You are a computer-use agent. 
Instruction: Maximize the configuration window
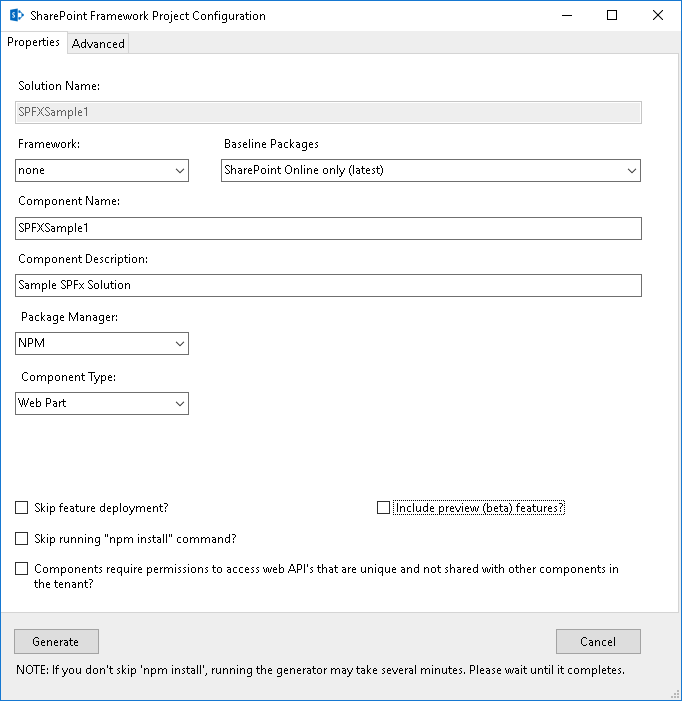pos(612,16)
